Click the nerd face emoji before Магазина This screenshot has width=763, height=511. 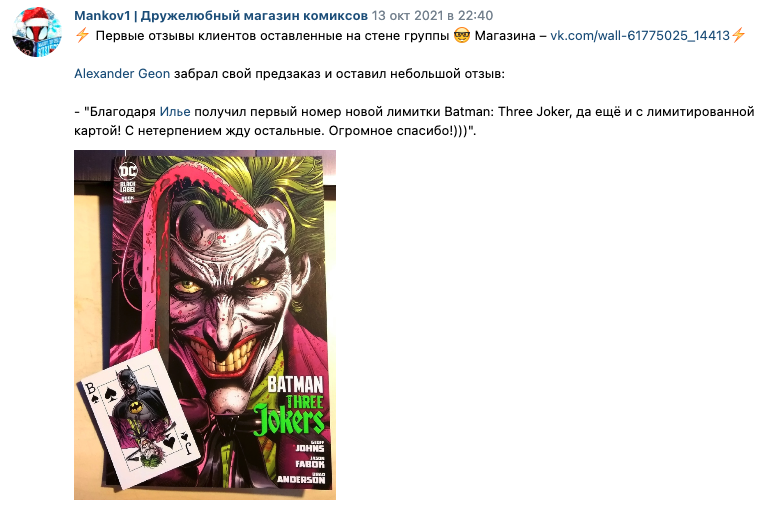click(x=461, y=36)
